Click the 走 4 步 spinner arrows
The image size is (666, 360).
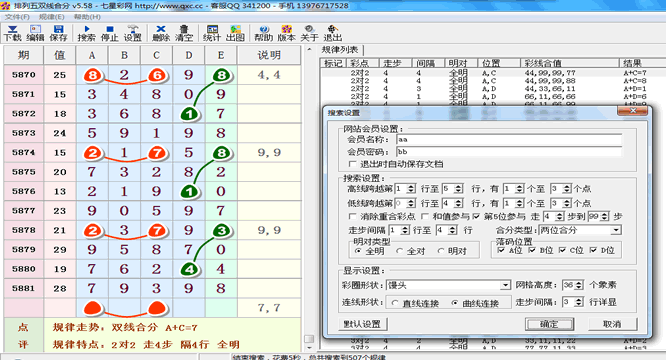(x=559, y=217)
